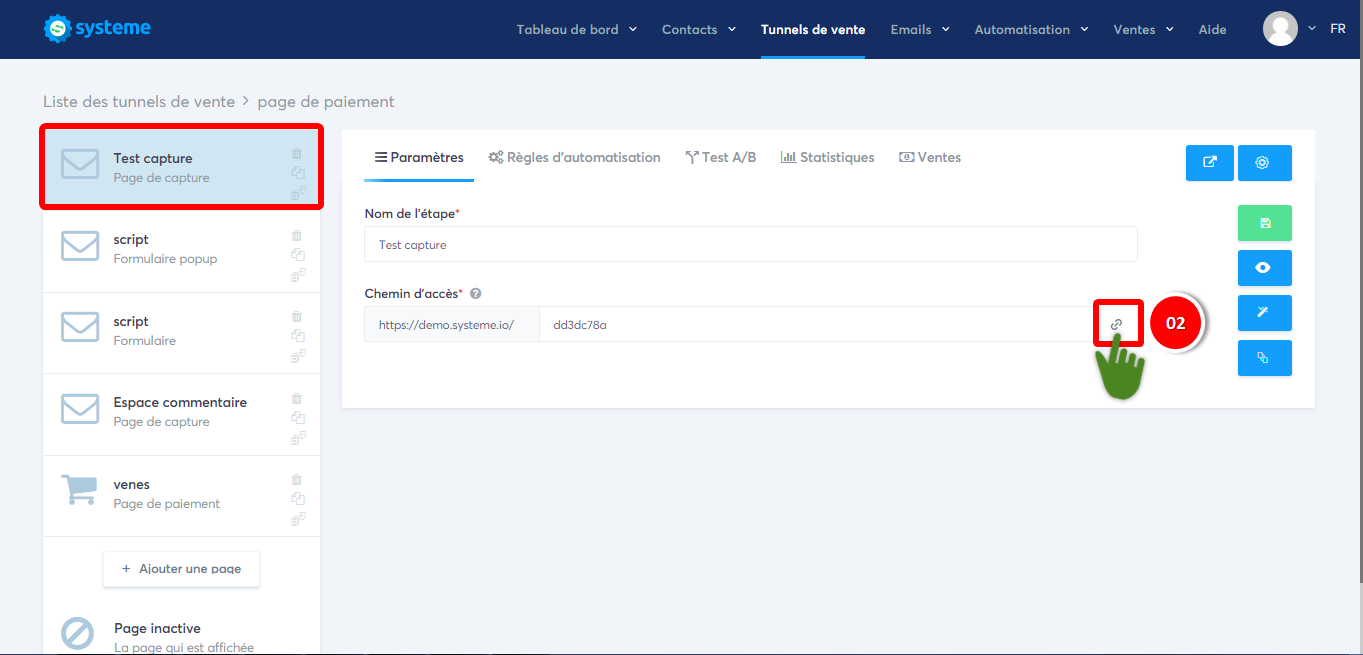The width and height of the screenshot is (1363, 655).
Task: Open the Ventes tab in the step panel
Action: [930, 157]
